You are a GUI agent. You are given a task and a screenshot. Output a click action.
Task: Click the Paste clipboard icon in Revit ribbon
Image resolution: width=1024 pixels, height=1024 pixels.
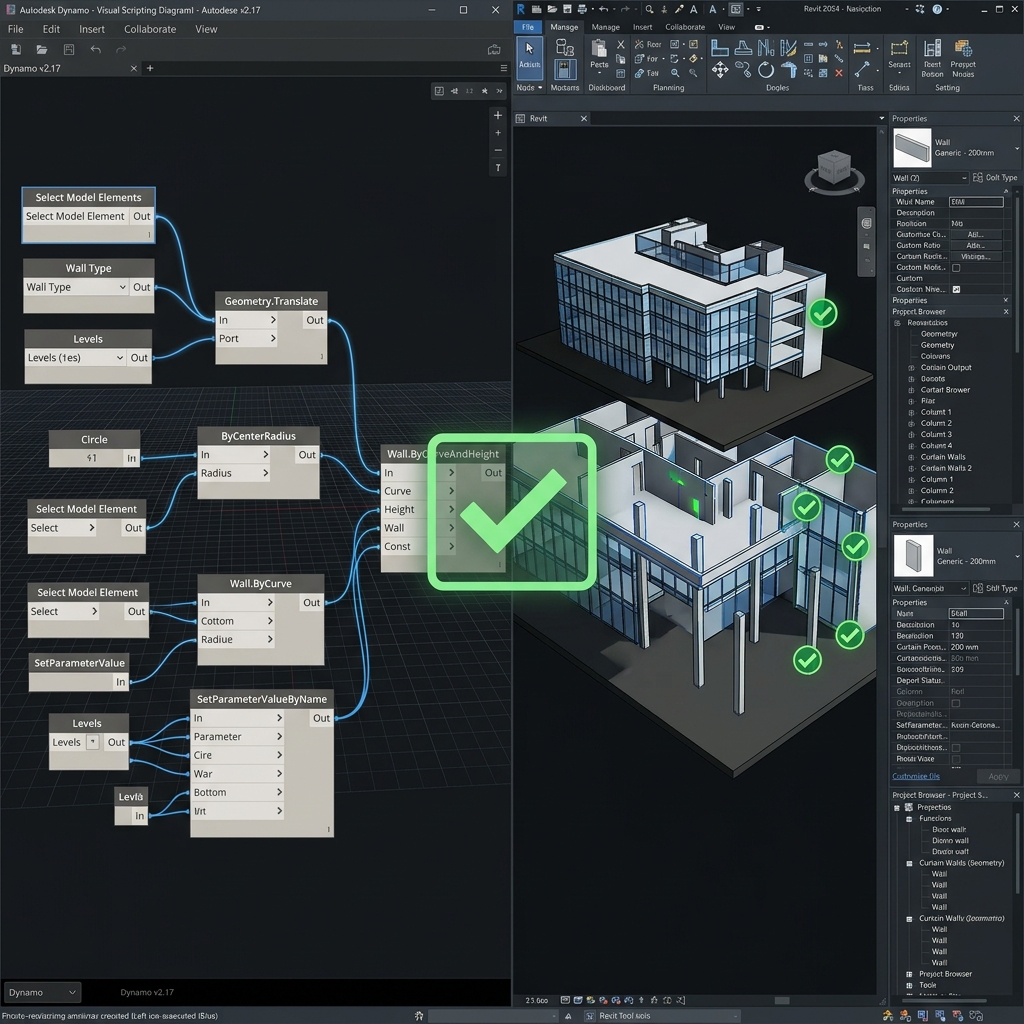(x=598, y=48)
